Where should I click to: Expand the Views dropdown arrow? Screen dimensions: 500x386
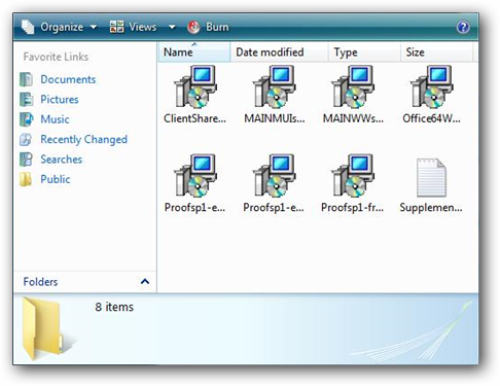pos(172,27)
